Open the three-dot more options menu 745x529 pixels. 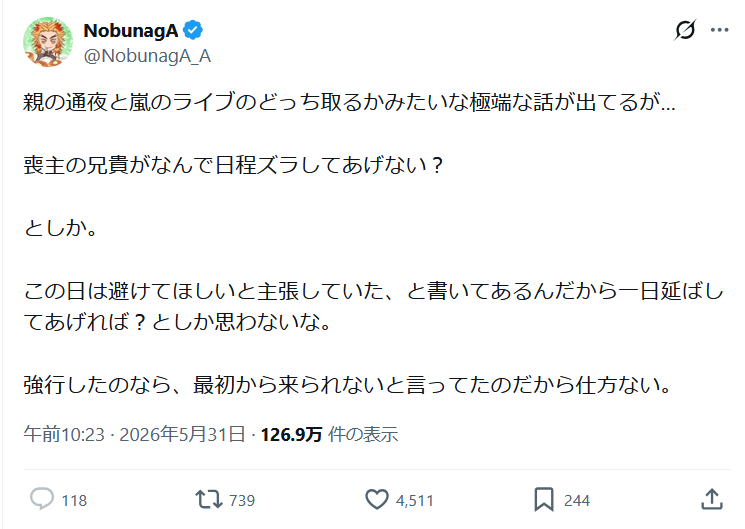tap(719, 30)
